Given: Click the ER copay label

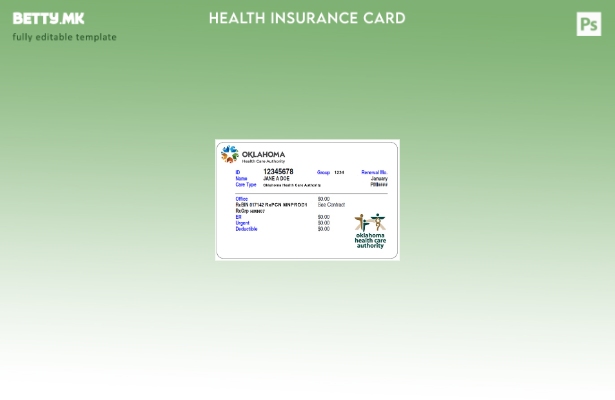Looking at the screenshot, I should tap(238, 217).
